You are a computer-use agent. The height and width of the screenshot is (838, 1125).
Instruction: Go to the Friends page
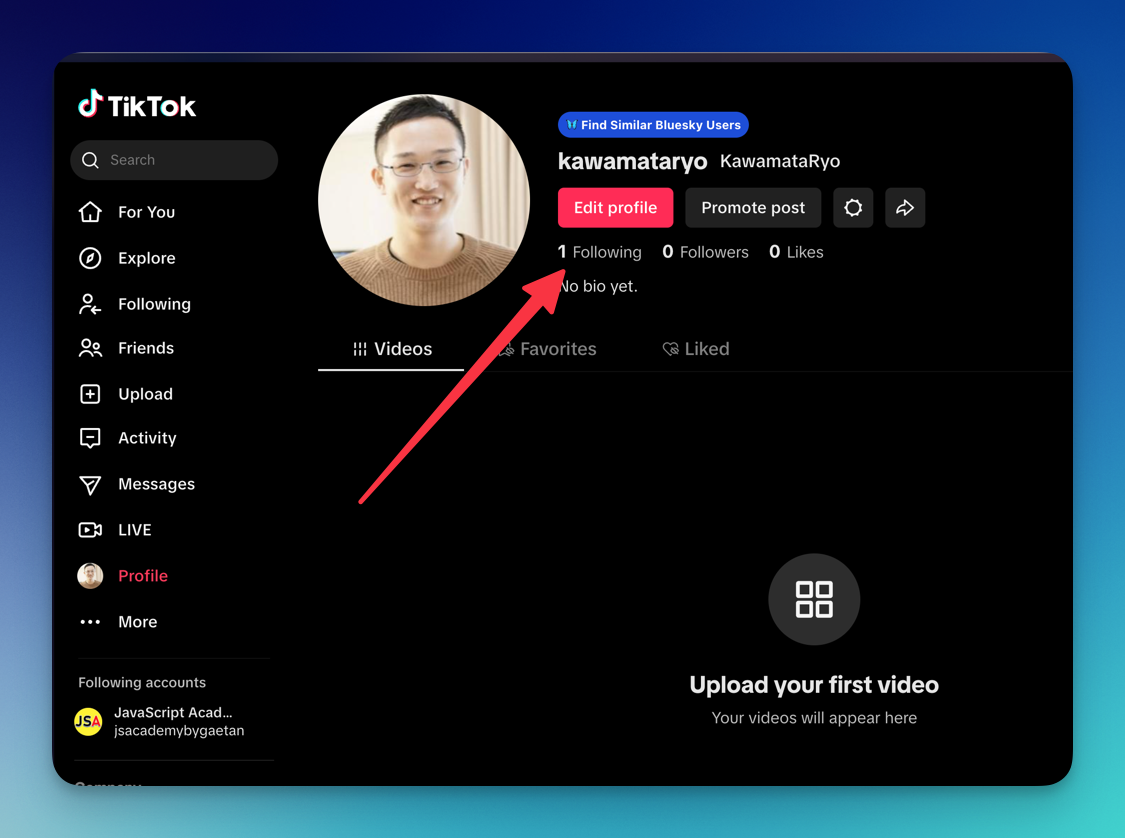tap(145, 348)
